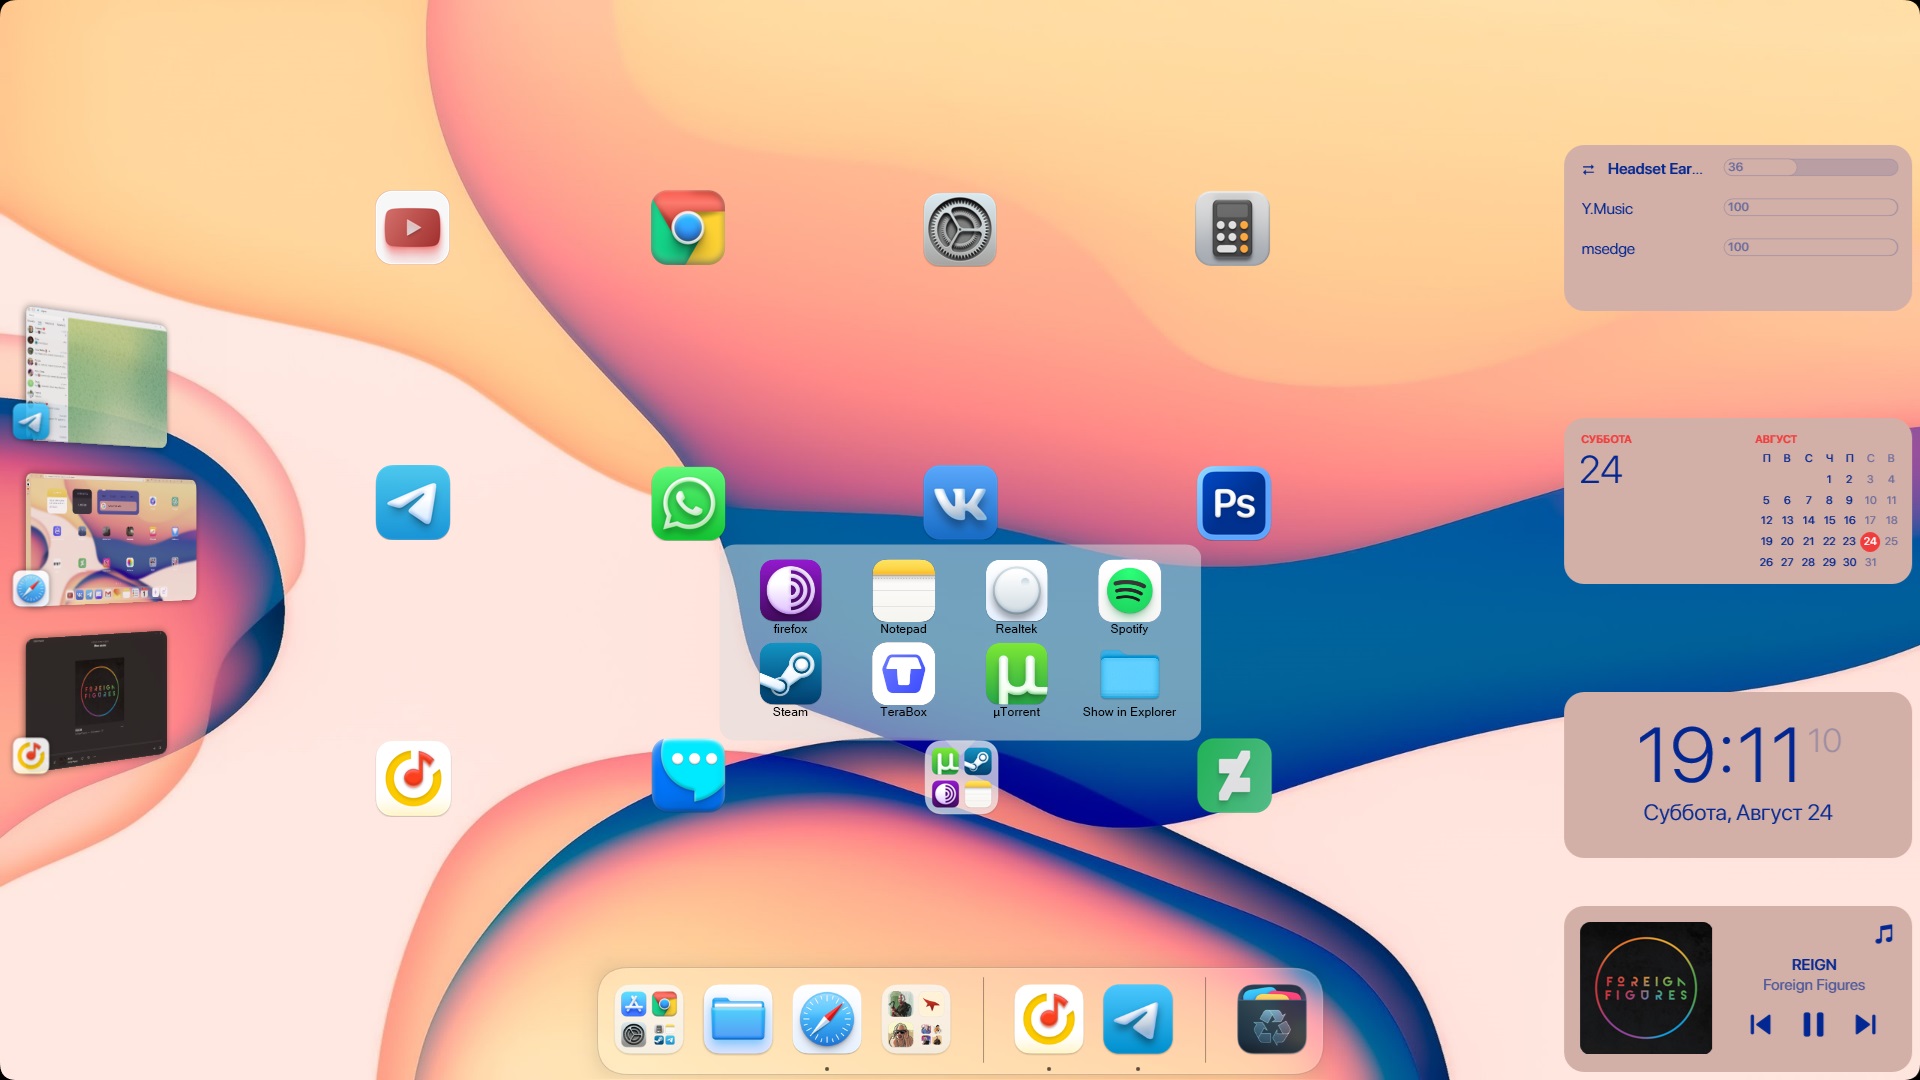1920x1080 pixels.
Task: Switch to the Telegram window thumbnail
Action: coord(97,378)
